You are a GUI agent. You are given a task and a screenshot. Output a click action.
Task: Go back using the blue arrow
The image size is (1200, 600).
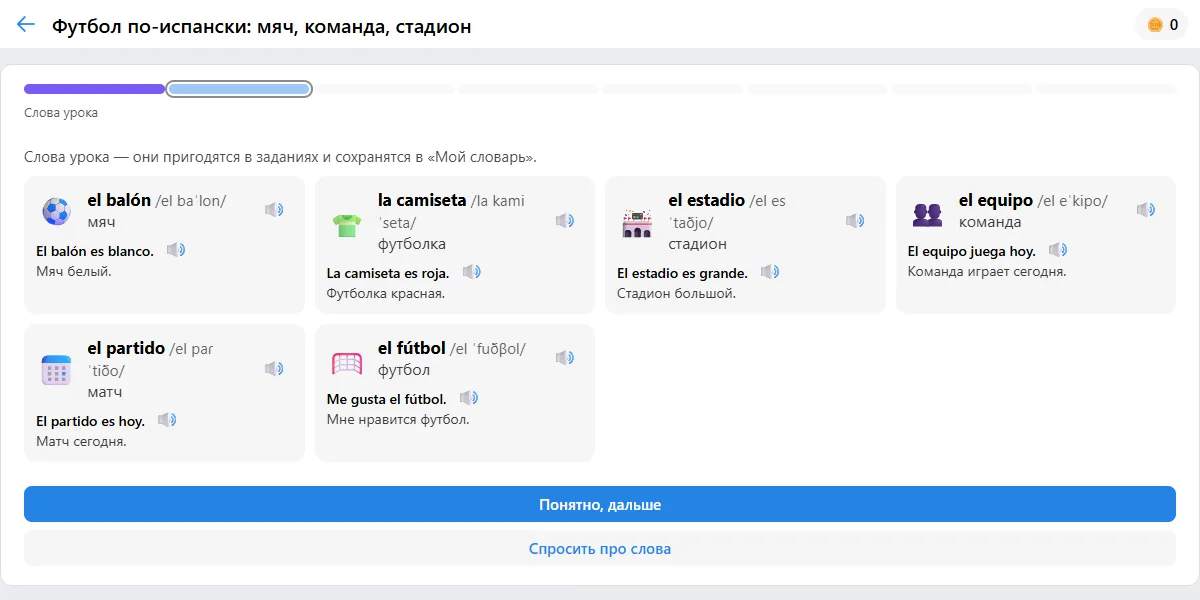(x=26, y=25)
